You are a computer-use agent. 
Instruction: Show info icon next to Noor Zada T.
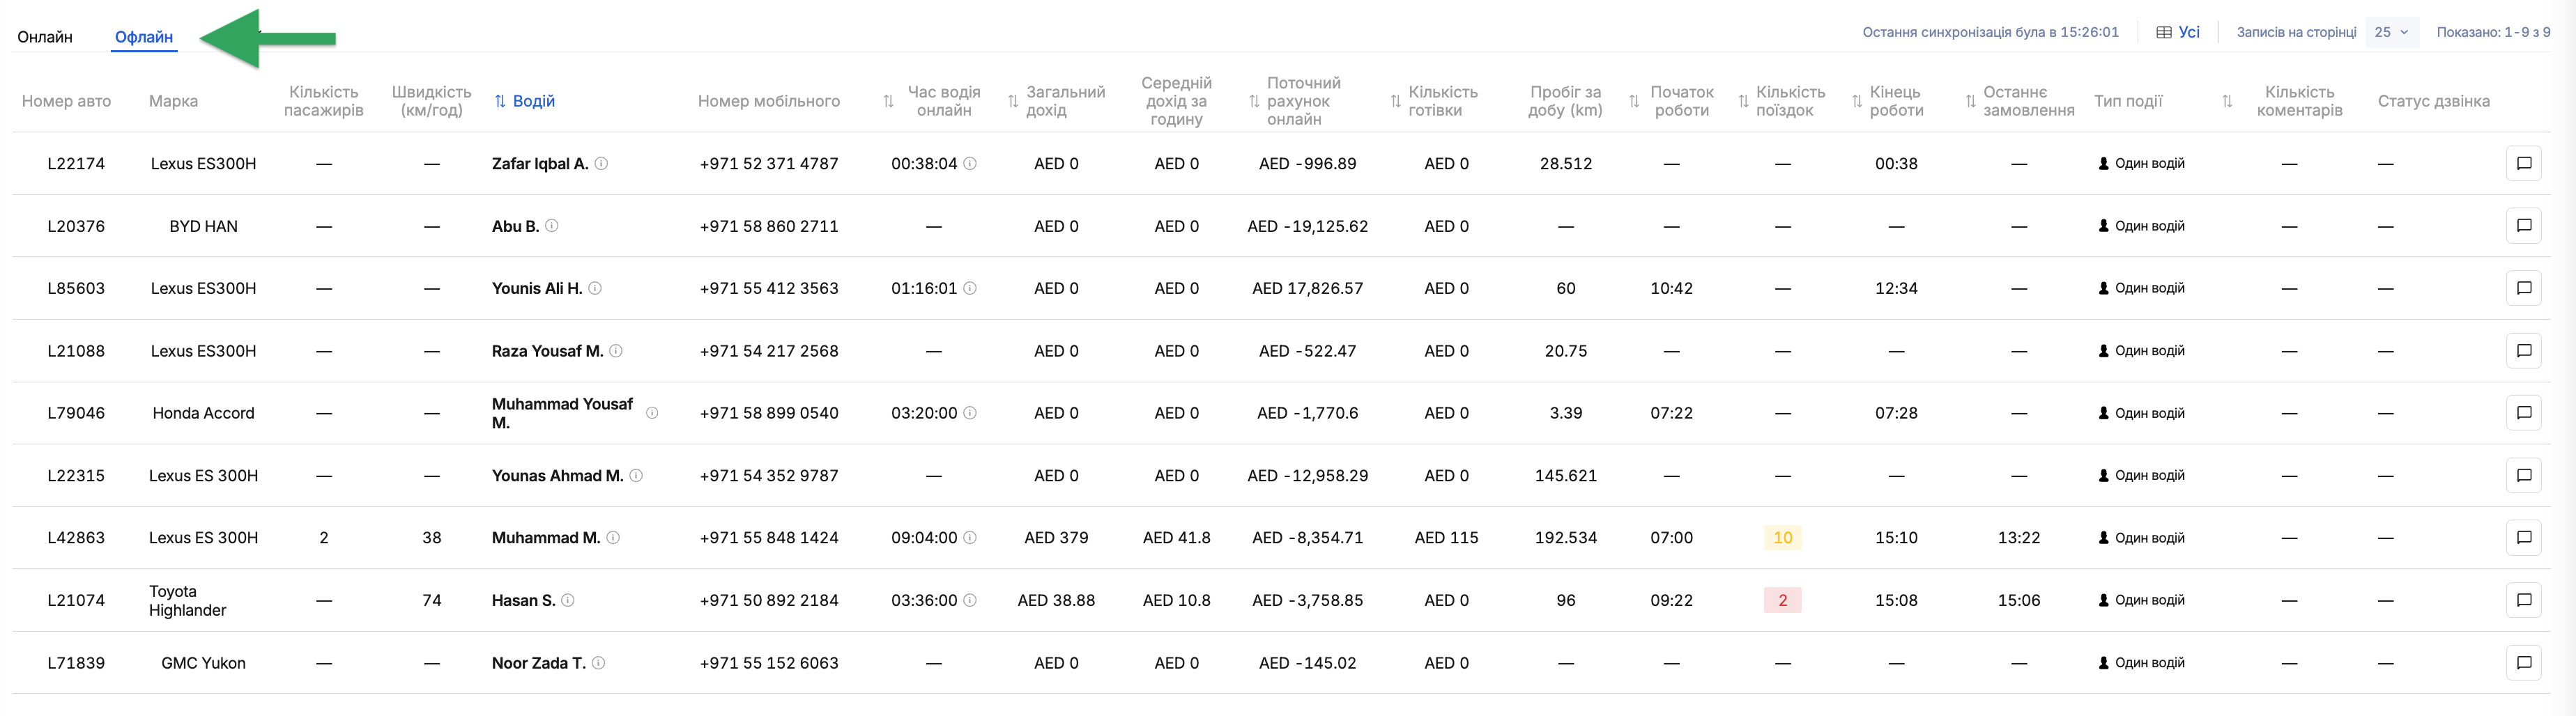[598, 663]
